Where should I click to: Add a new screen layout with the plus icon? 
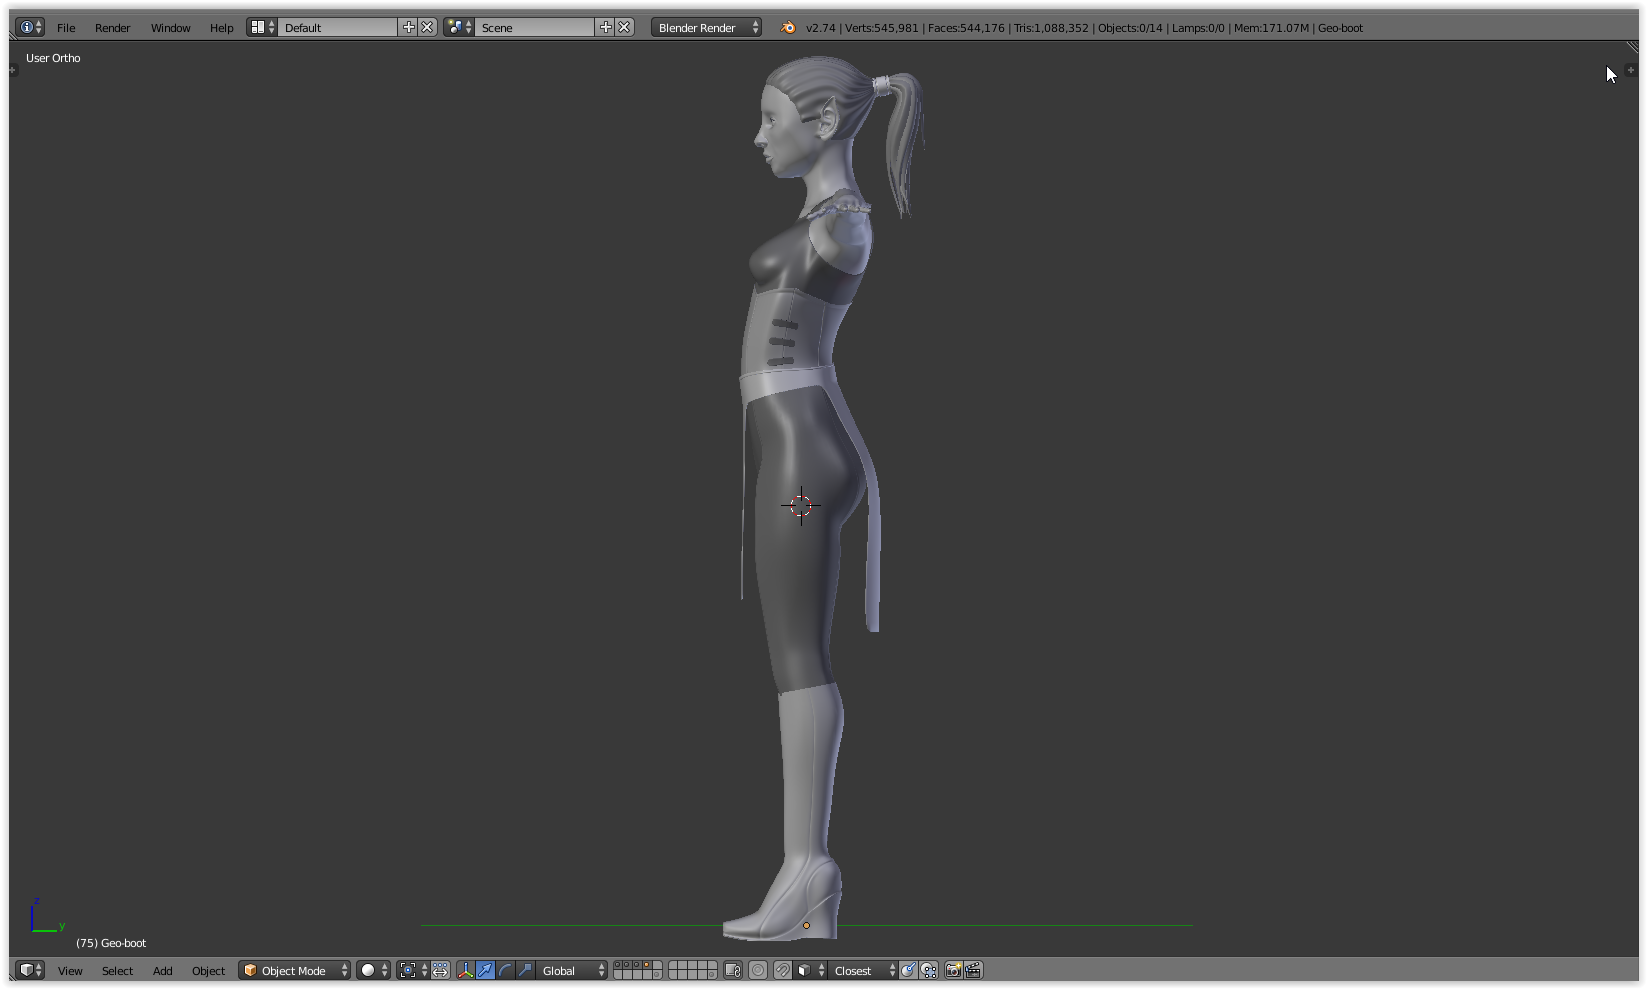(x=408, y=28)
